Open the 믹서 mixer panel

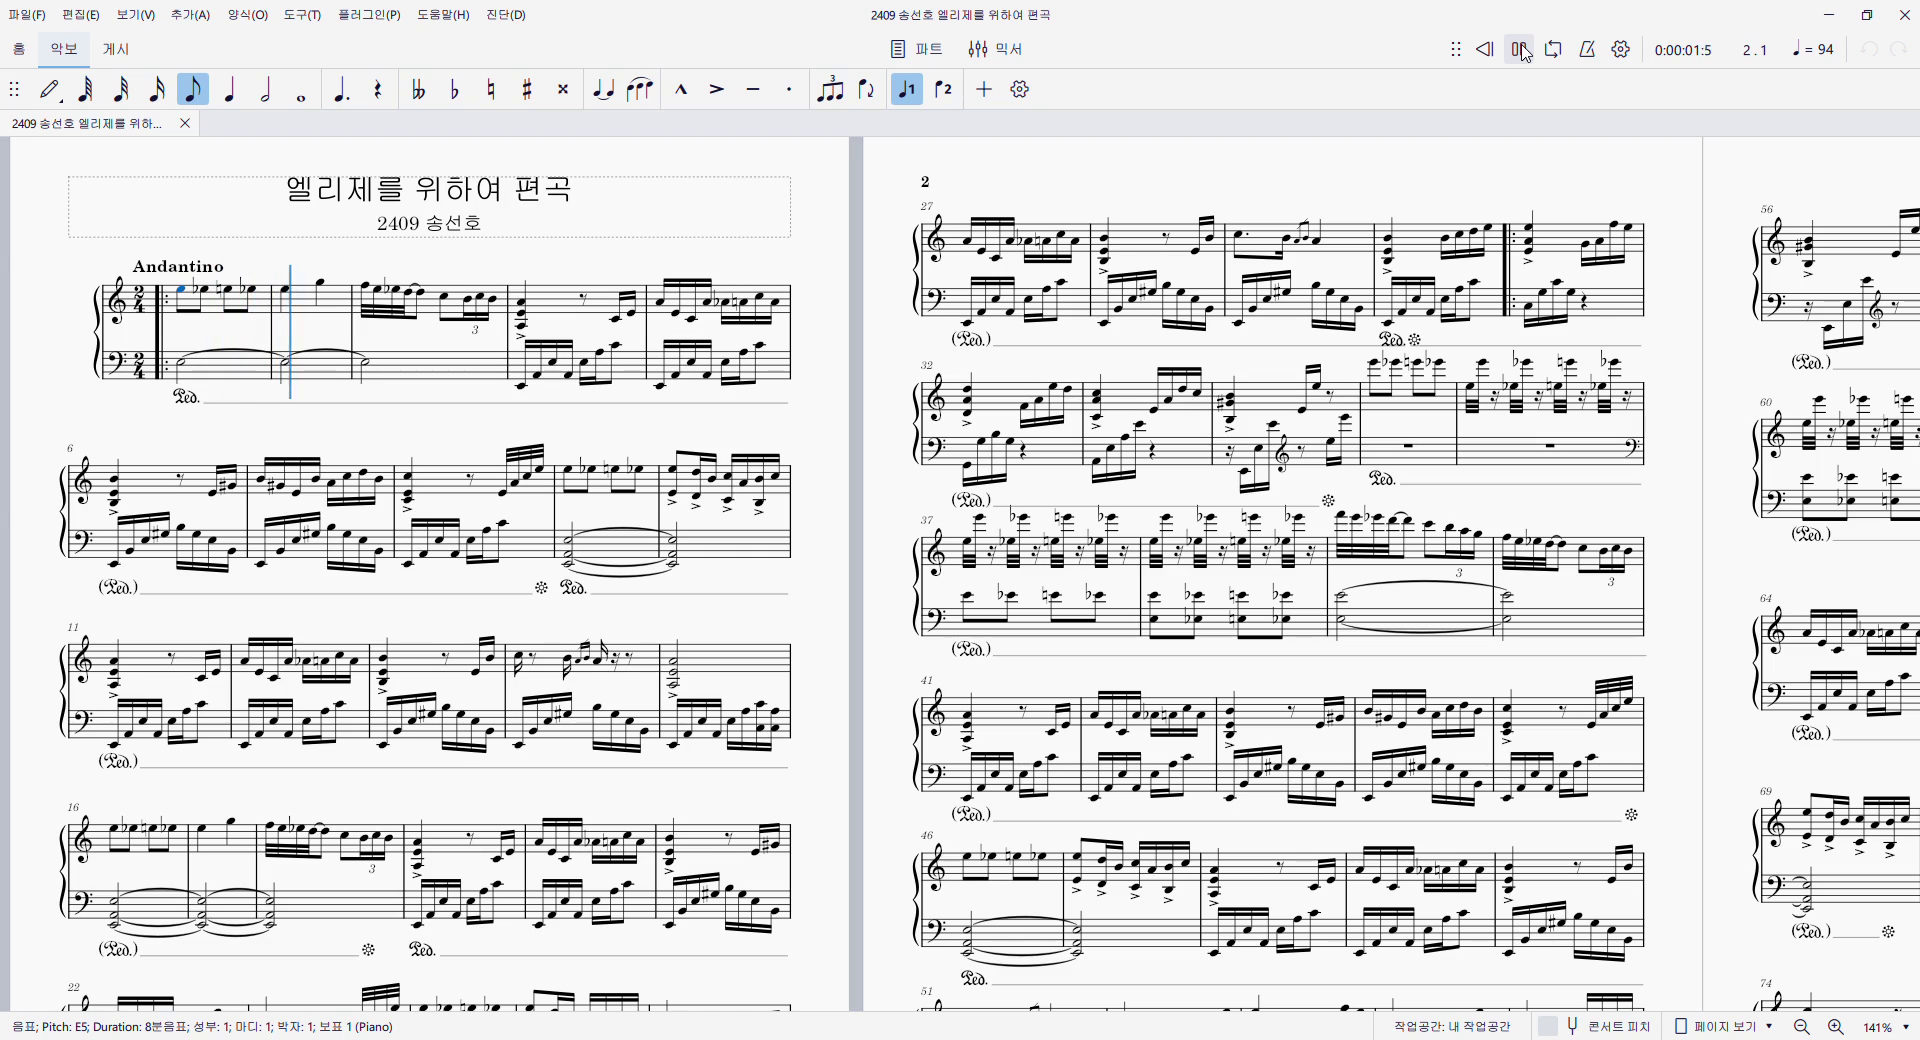[995, 49]
